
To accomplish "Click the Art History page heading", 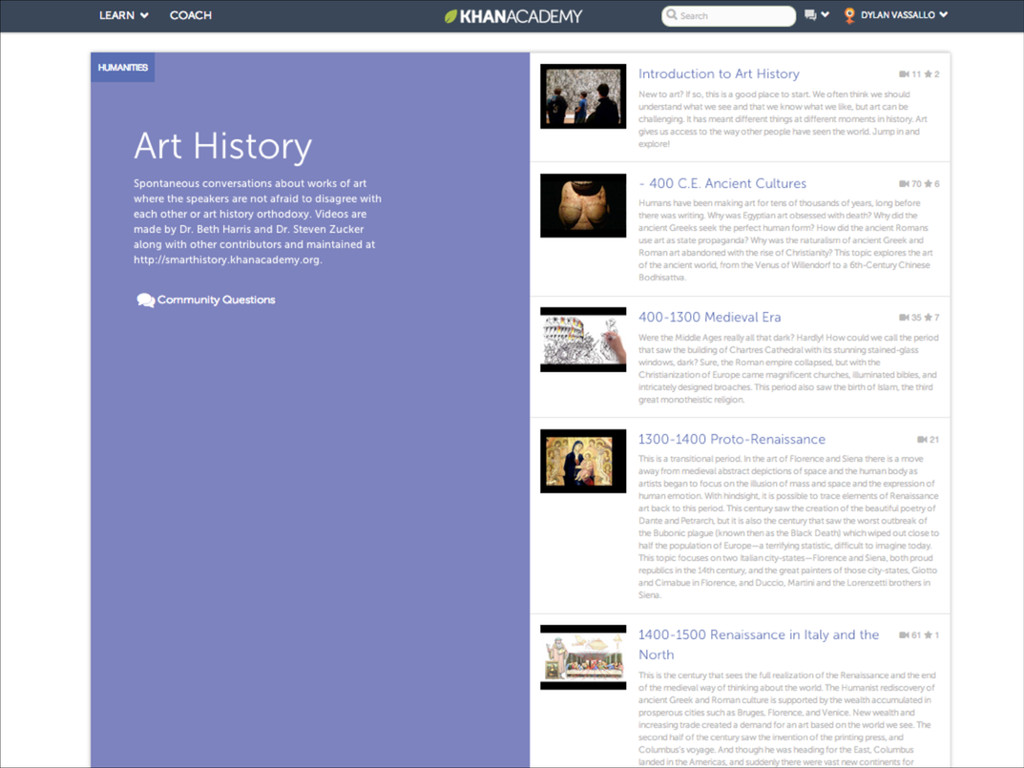I will (x=223, y=146).
